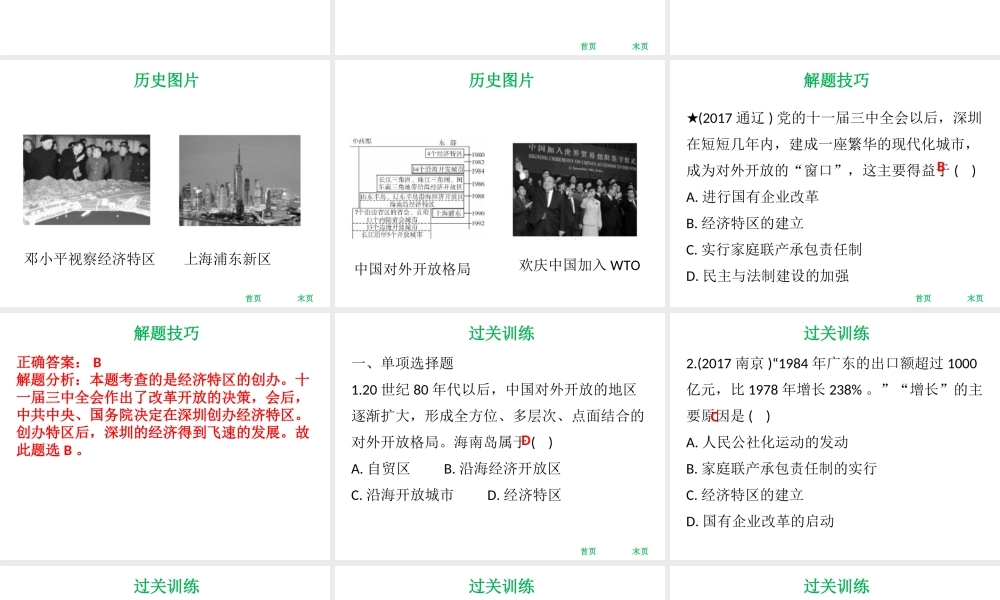Screen dimensions: 1000x600
Task: Select the Shanghai Pudong skyline photo
Action: pos(240,180)
